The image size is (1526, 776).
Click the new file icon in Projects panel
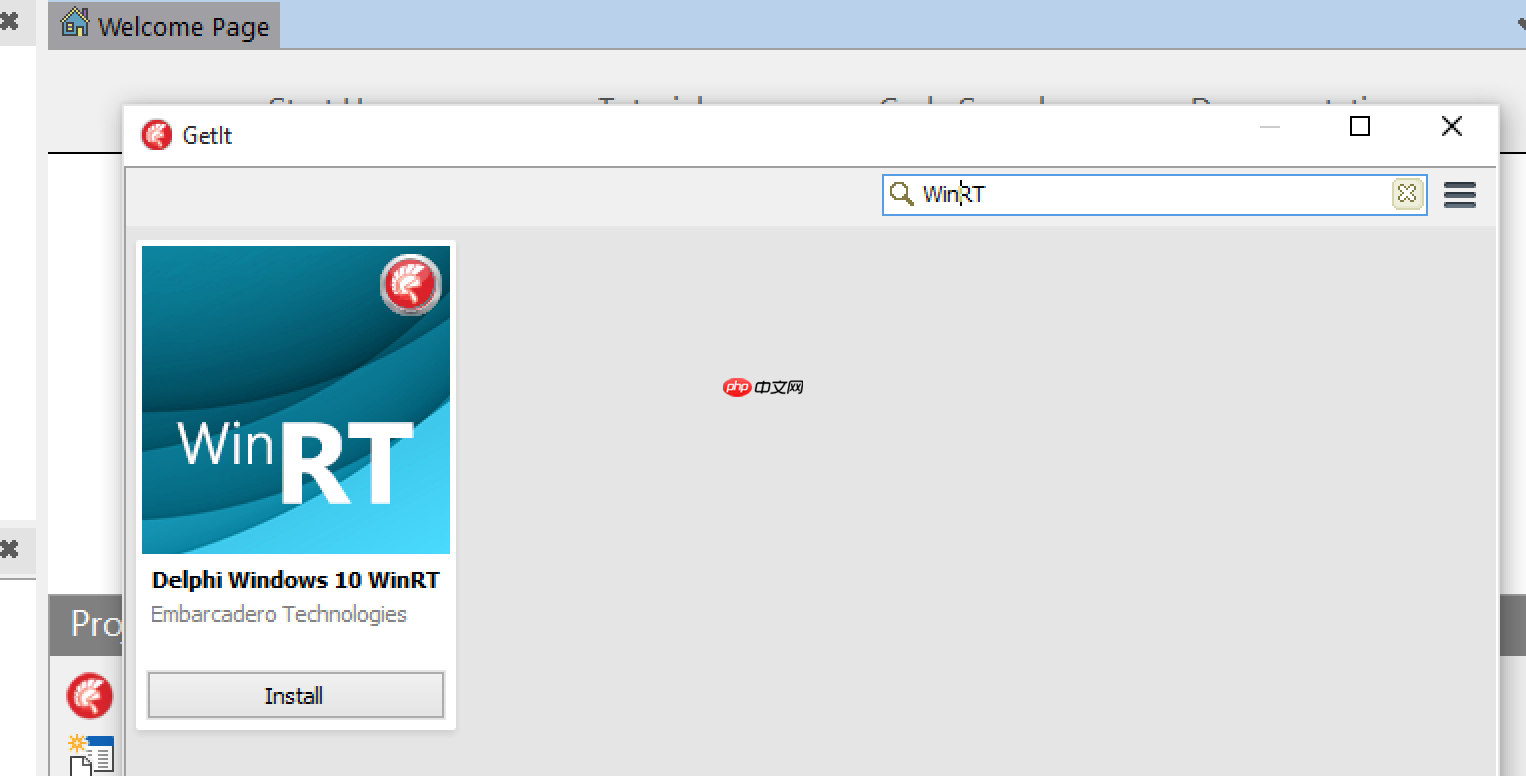click(91, 755)
